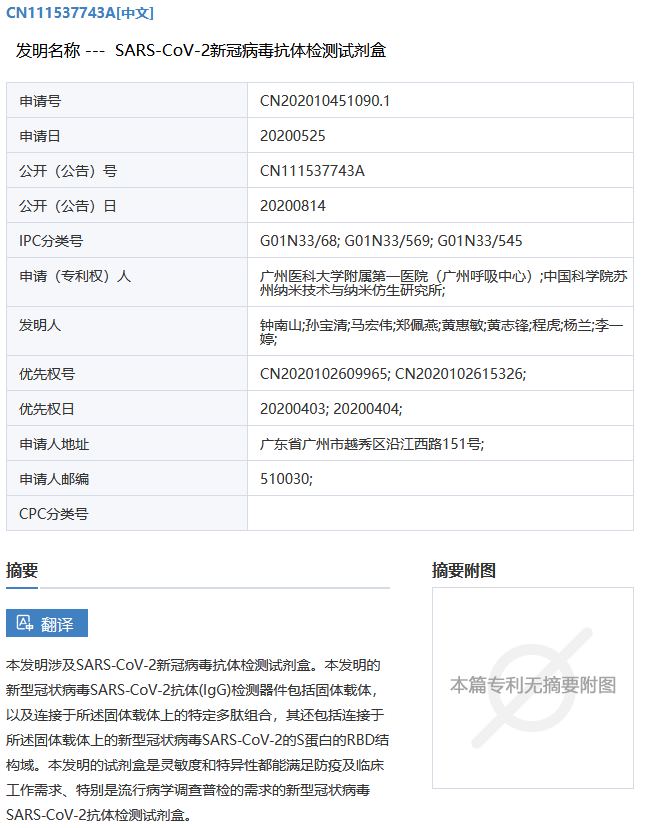Click the postal code 510030

click(285, 478)
